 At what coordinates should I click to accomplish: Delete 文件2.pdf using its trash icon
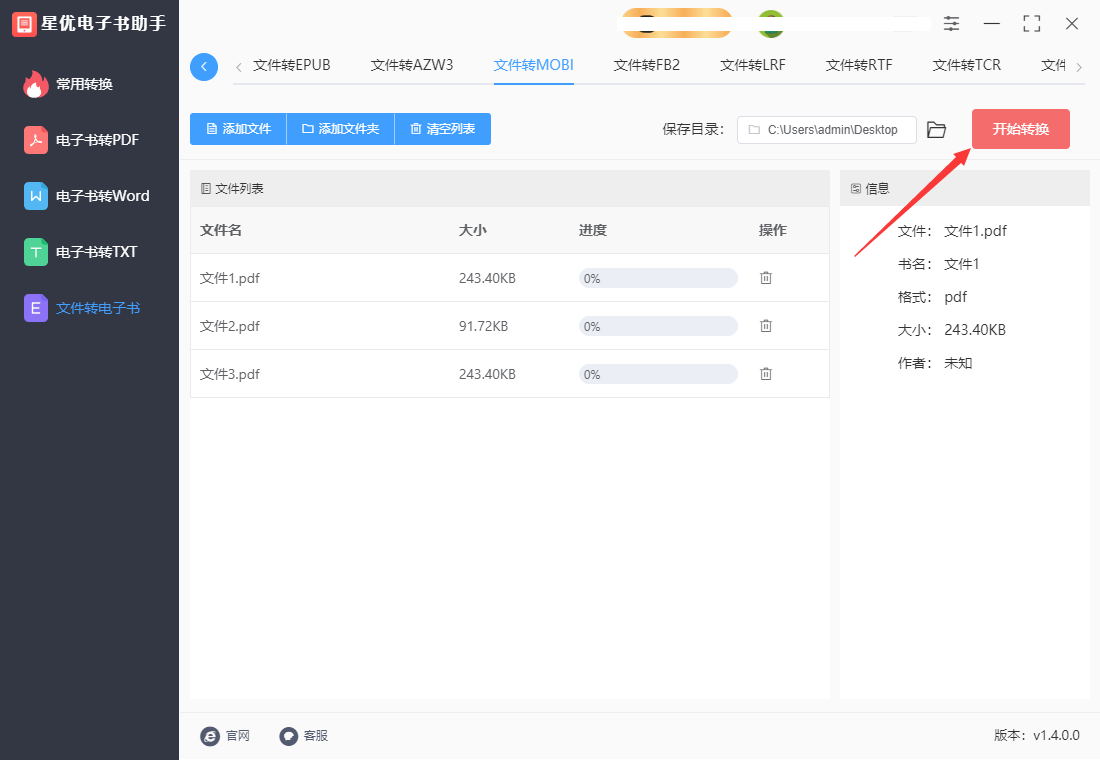765,325
